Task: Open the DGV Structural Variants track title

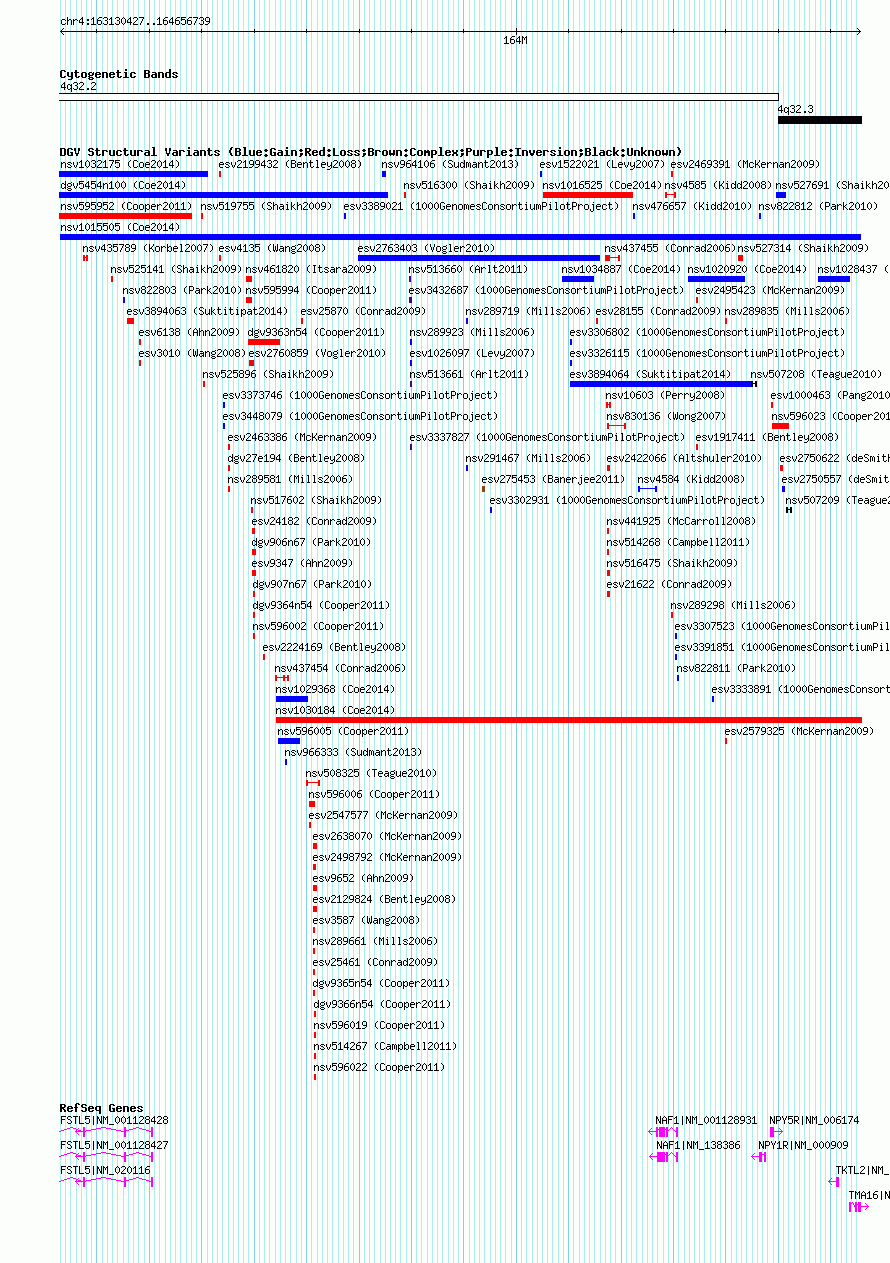Action: tap(371, 152)
